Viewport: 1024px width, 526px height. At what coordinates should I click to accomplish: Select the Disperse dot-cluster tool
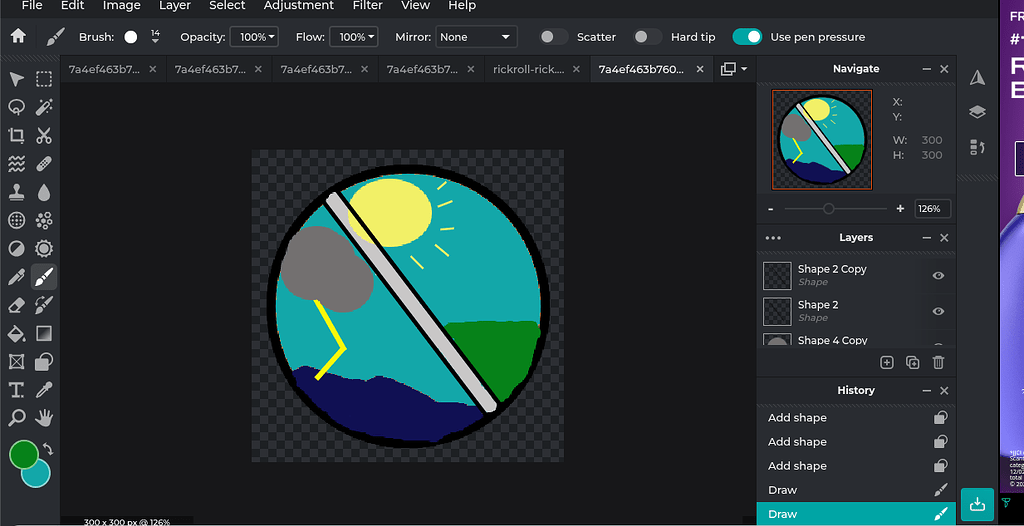44,221
